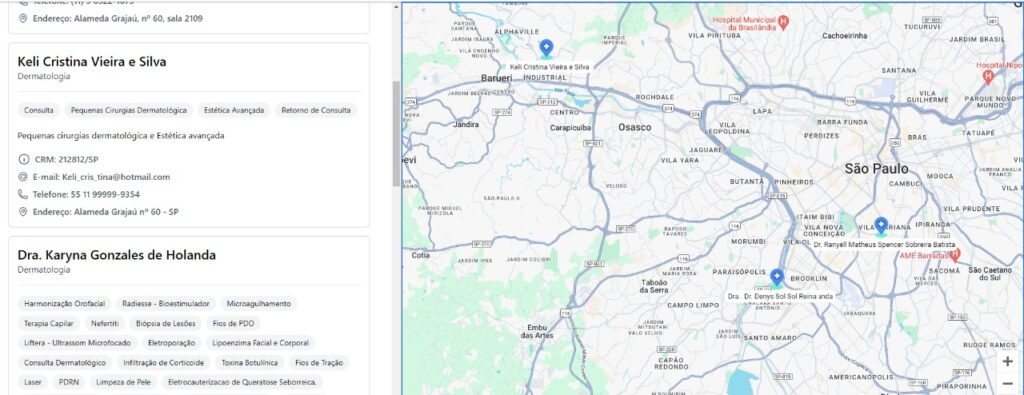The image size is (1024, 395).
Task: Choose the Terapia Capilar tag
Action: point(50,323)
